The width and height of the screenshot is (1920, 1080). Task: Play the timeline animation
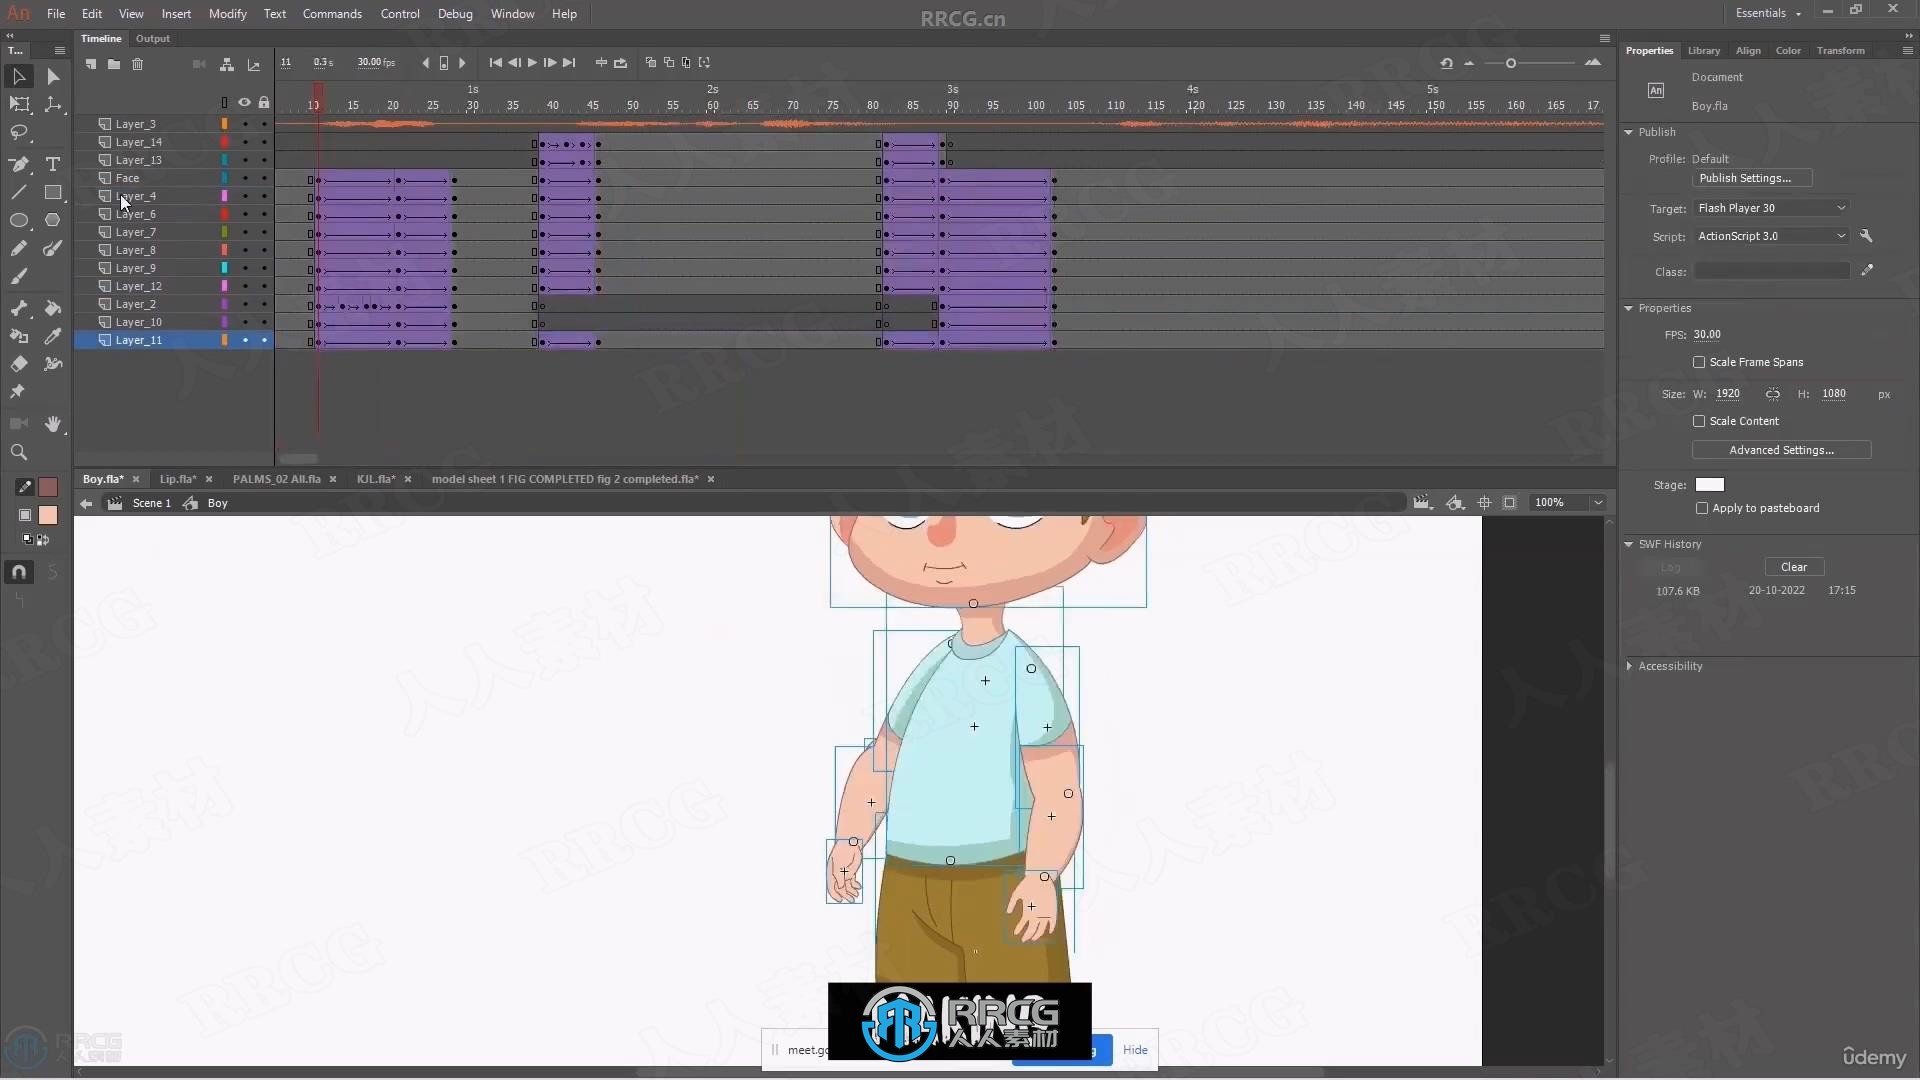pyautogui.click(x=532, y=63)
